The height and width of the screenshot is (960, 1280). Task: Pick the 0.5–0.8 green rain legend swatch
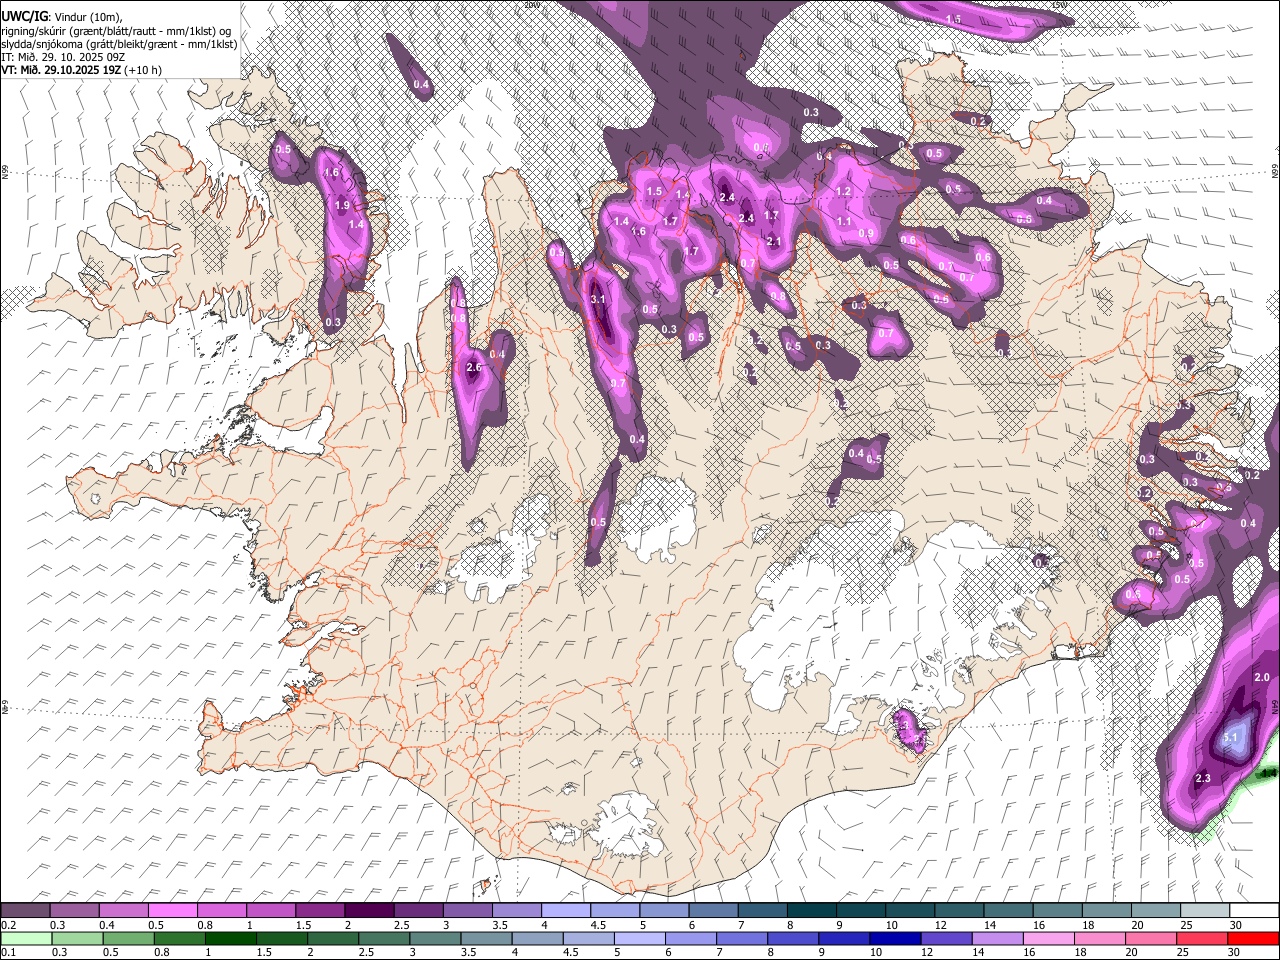[x=127, y=939]
